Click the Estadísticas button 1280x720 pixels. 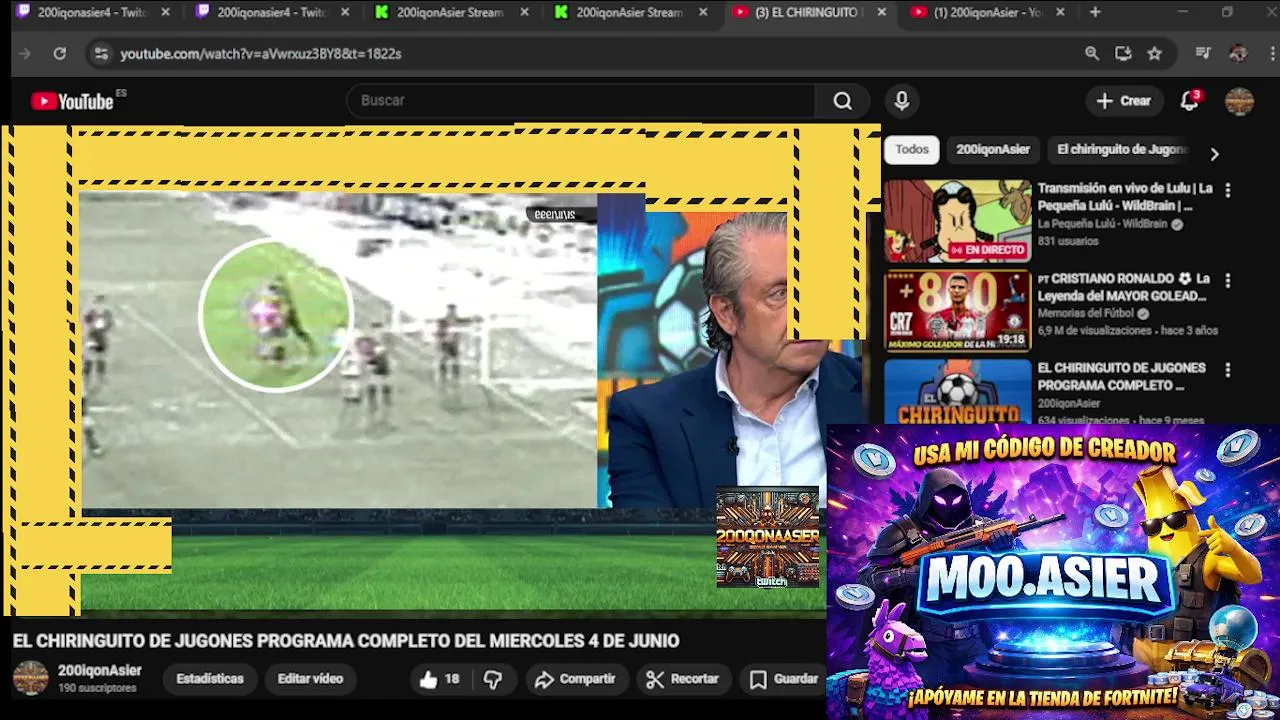click(210, 679)
